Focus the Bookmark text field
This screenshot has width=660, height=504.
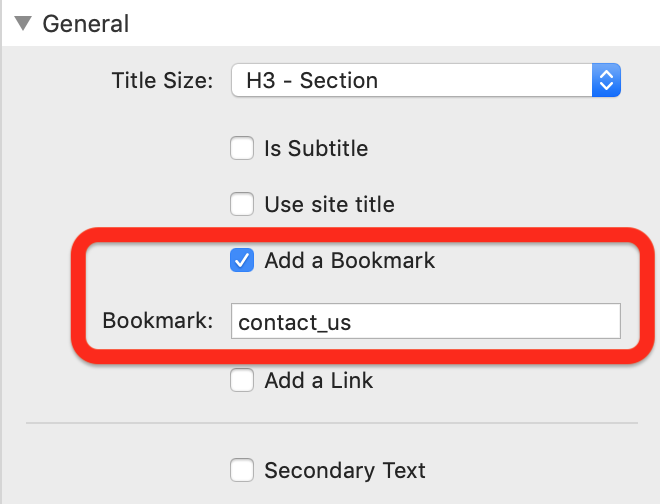(x=426, y=321)
